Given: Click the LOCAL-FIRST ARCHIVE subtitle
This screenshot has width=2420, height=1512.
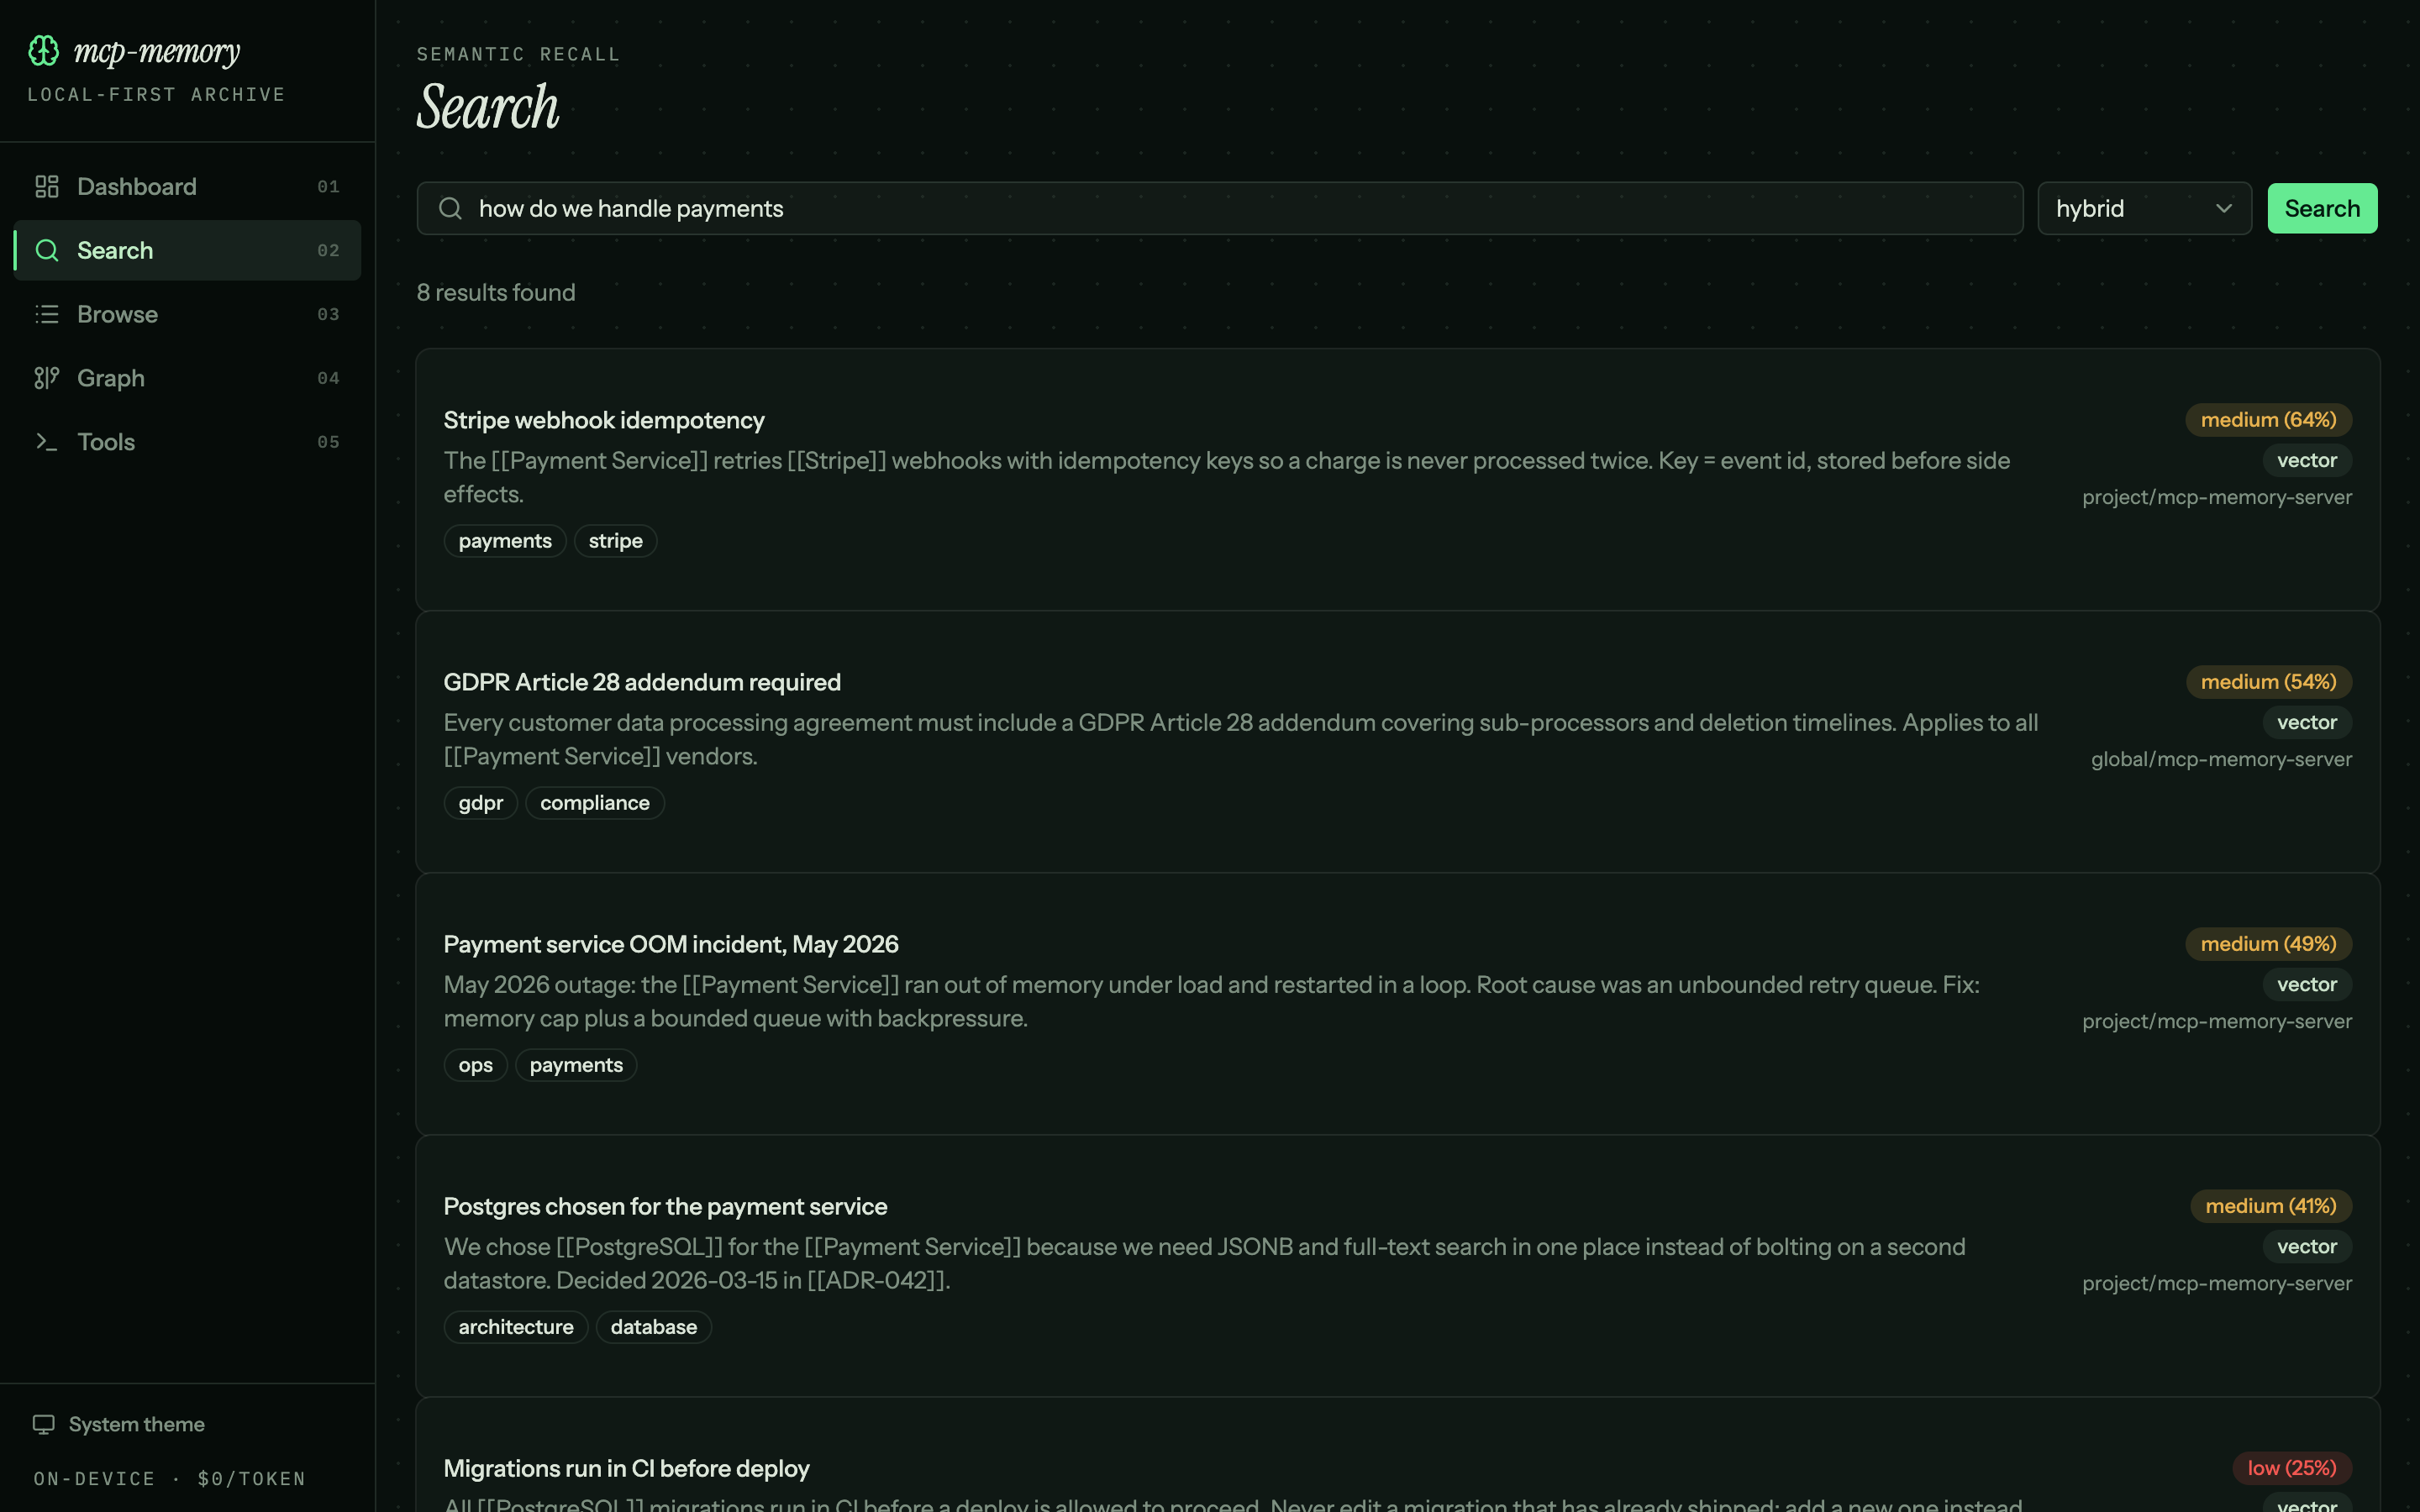Looking at the screenshot, I should click(x=156, y=95).
